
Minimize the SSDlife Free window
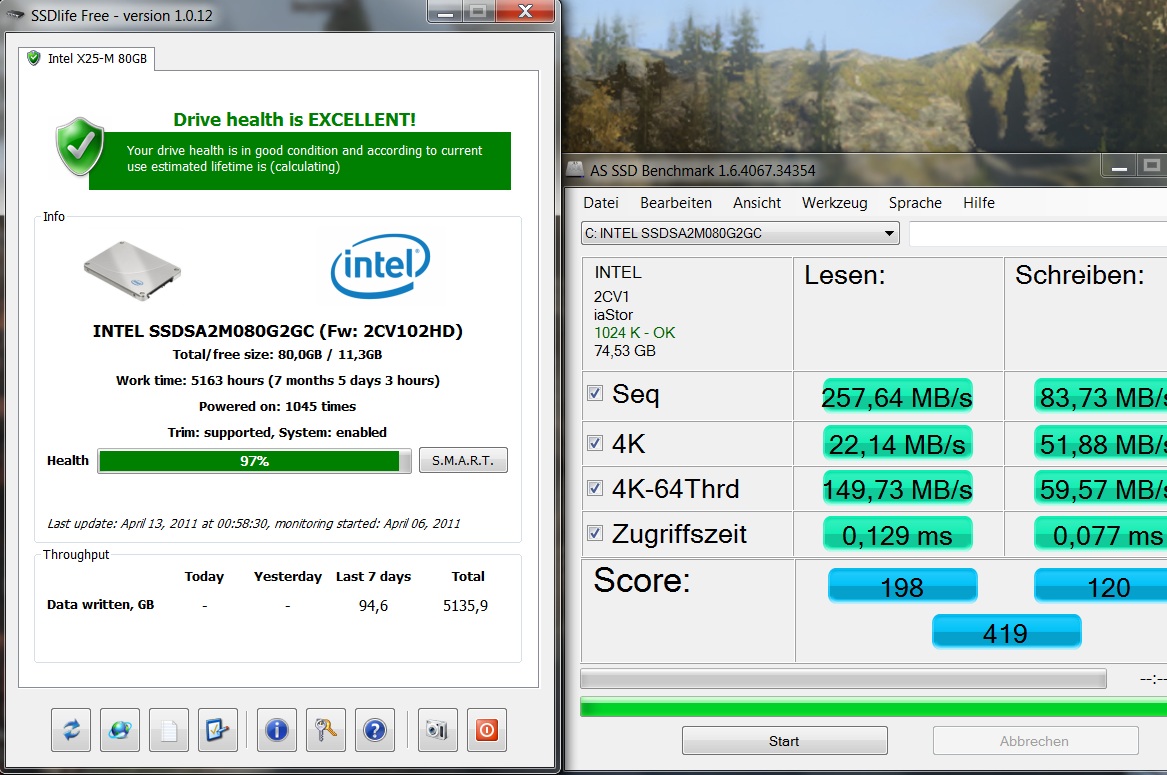445,11
